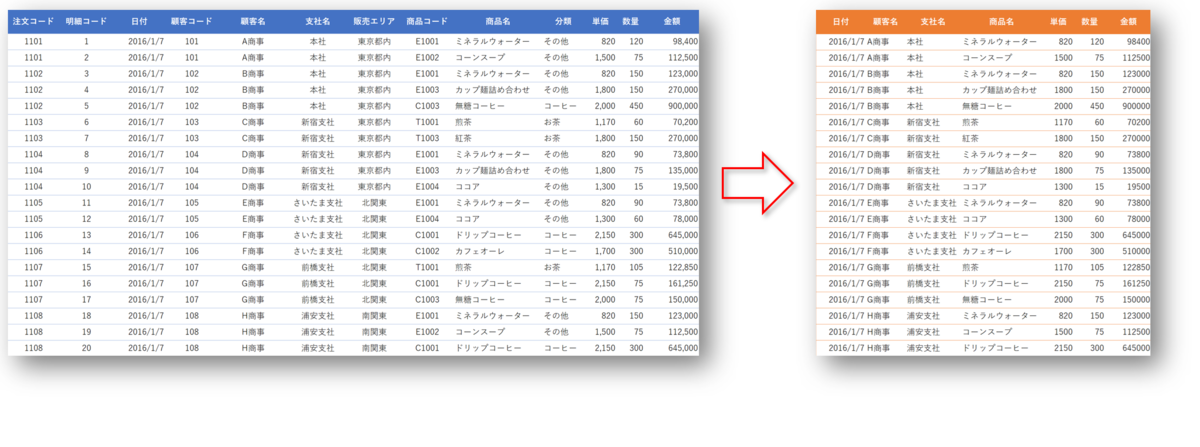The width and height of the screenshot is (1200, 447).
Task: Select the 分類 column header
Action: pos(563,21)
